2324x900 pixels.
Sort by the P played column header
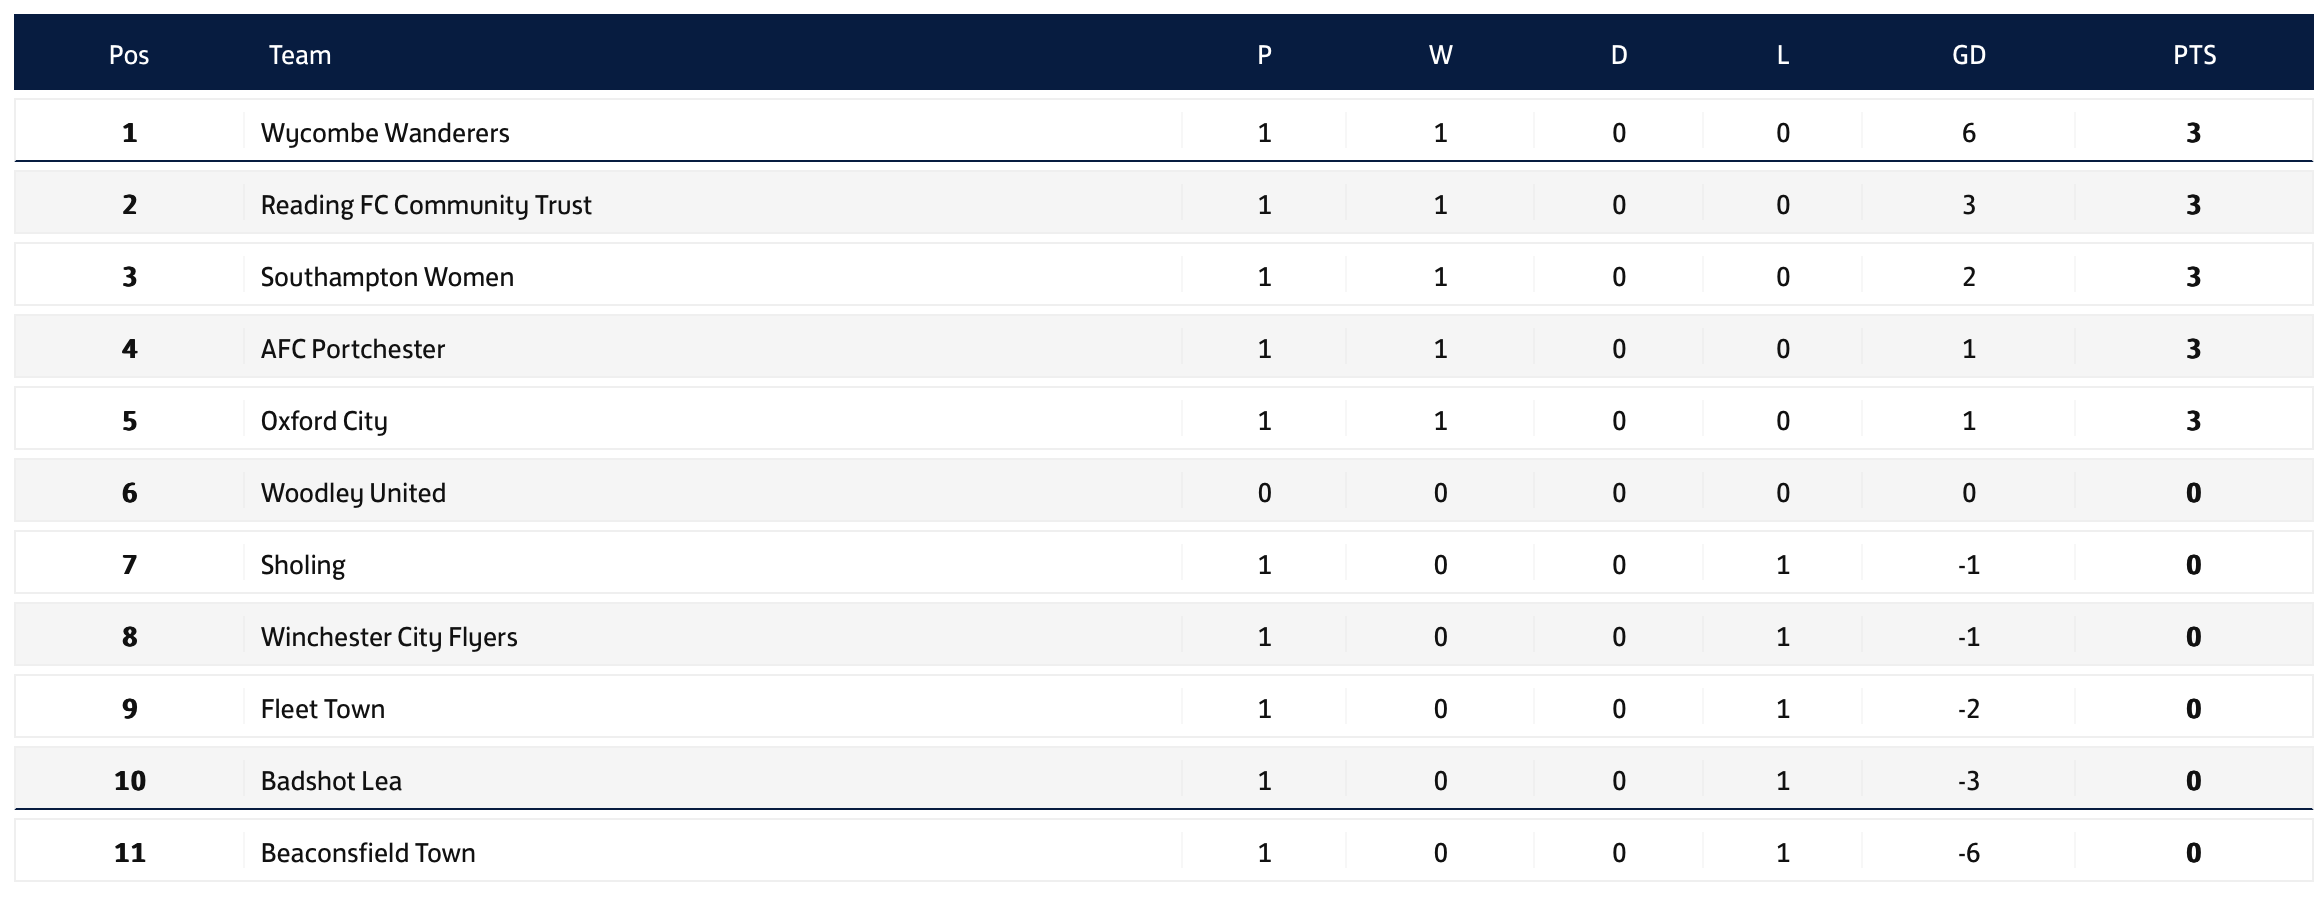tap(1264, 55)
